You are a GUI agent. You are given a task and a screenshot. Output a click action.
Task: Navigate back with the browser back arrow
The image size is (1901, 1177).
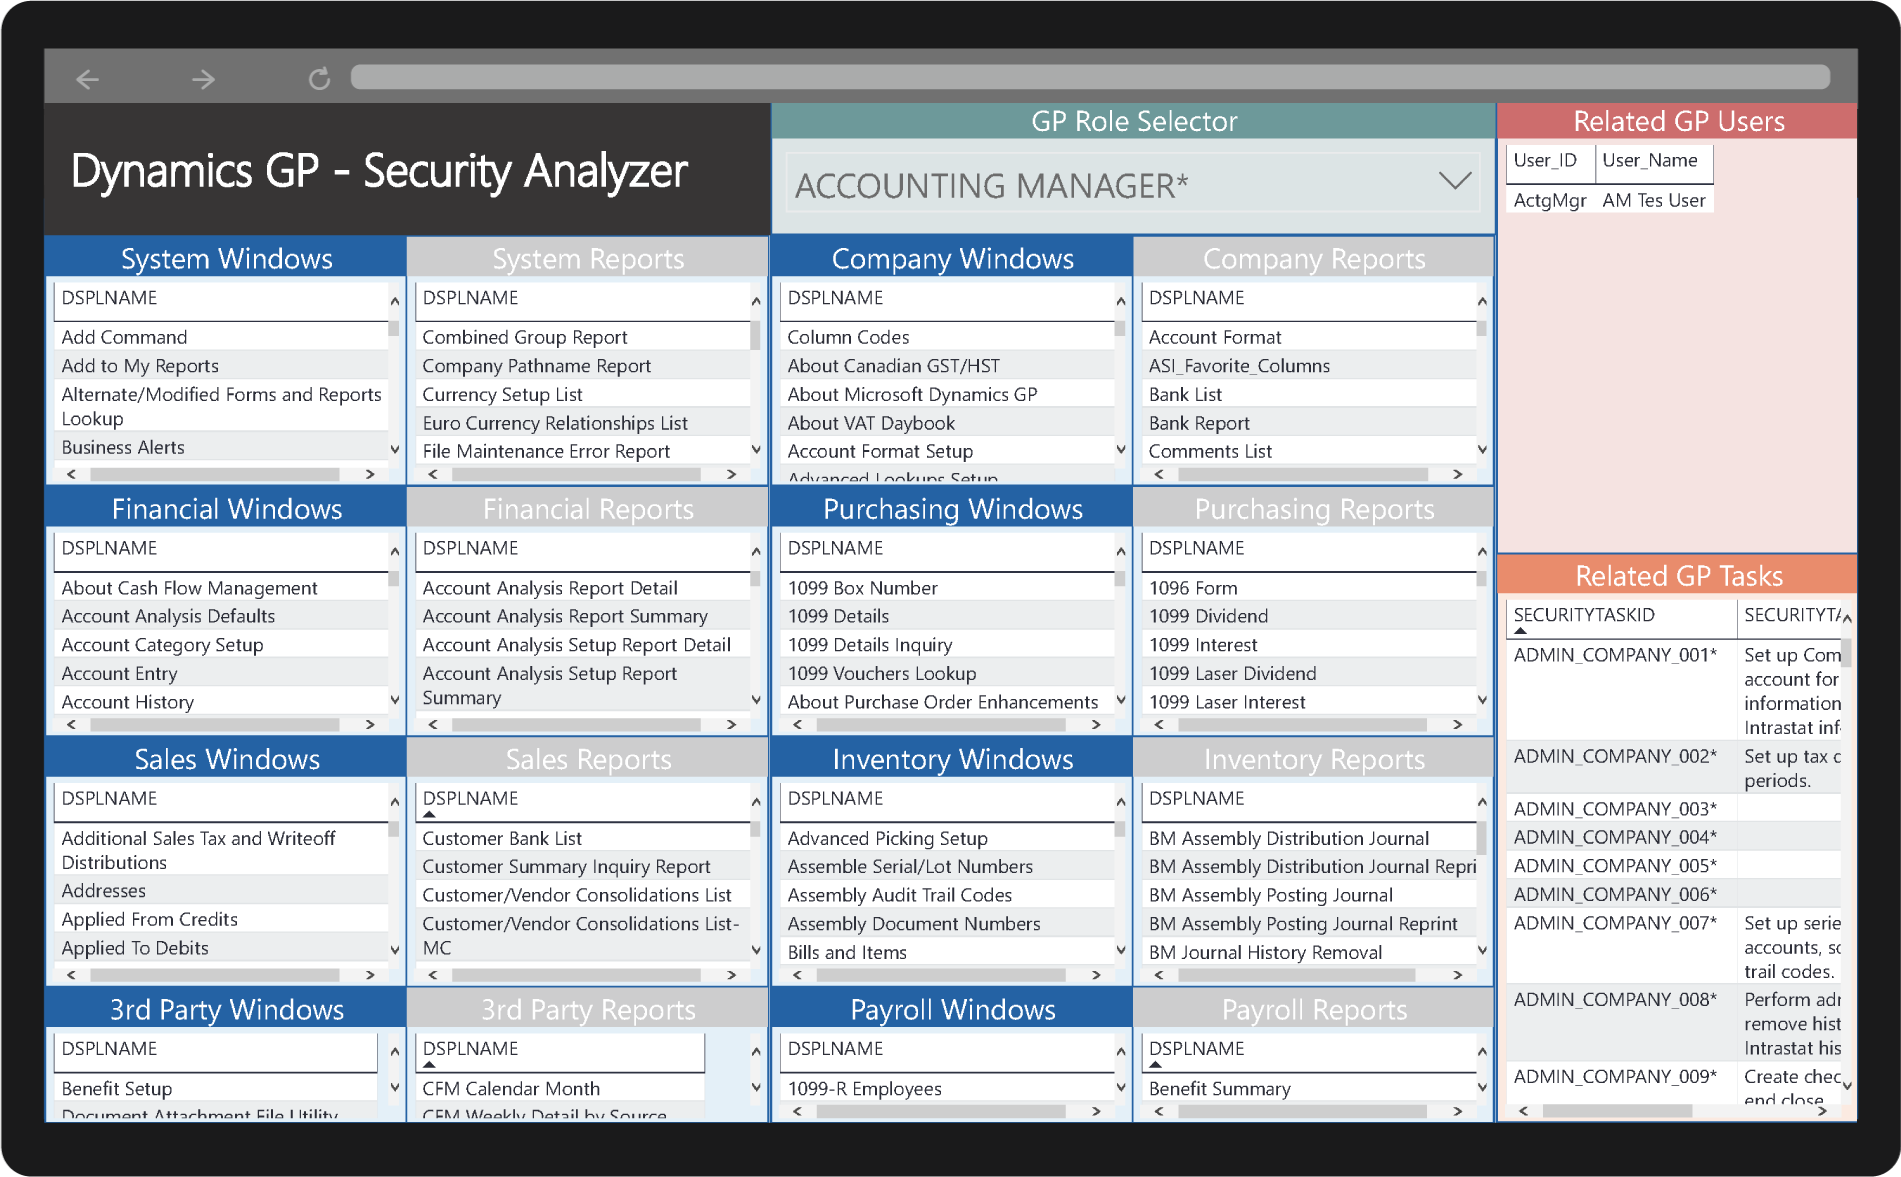[x=88, y=78]
